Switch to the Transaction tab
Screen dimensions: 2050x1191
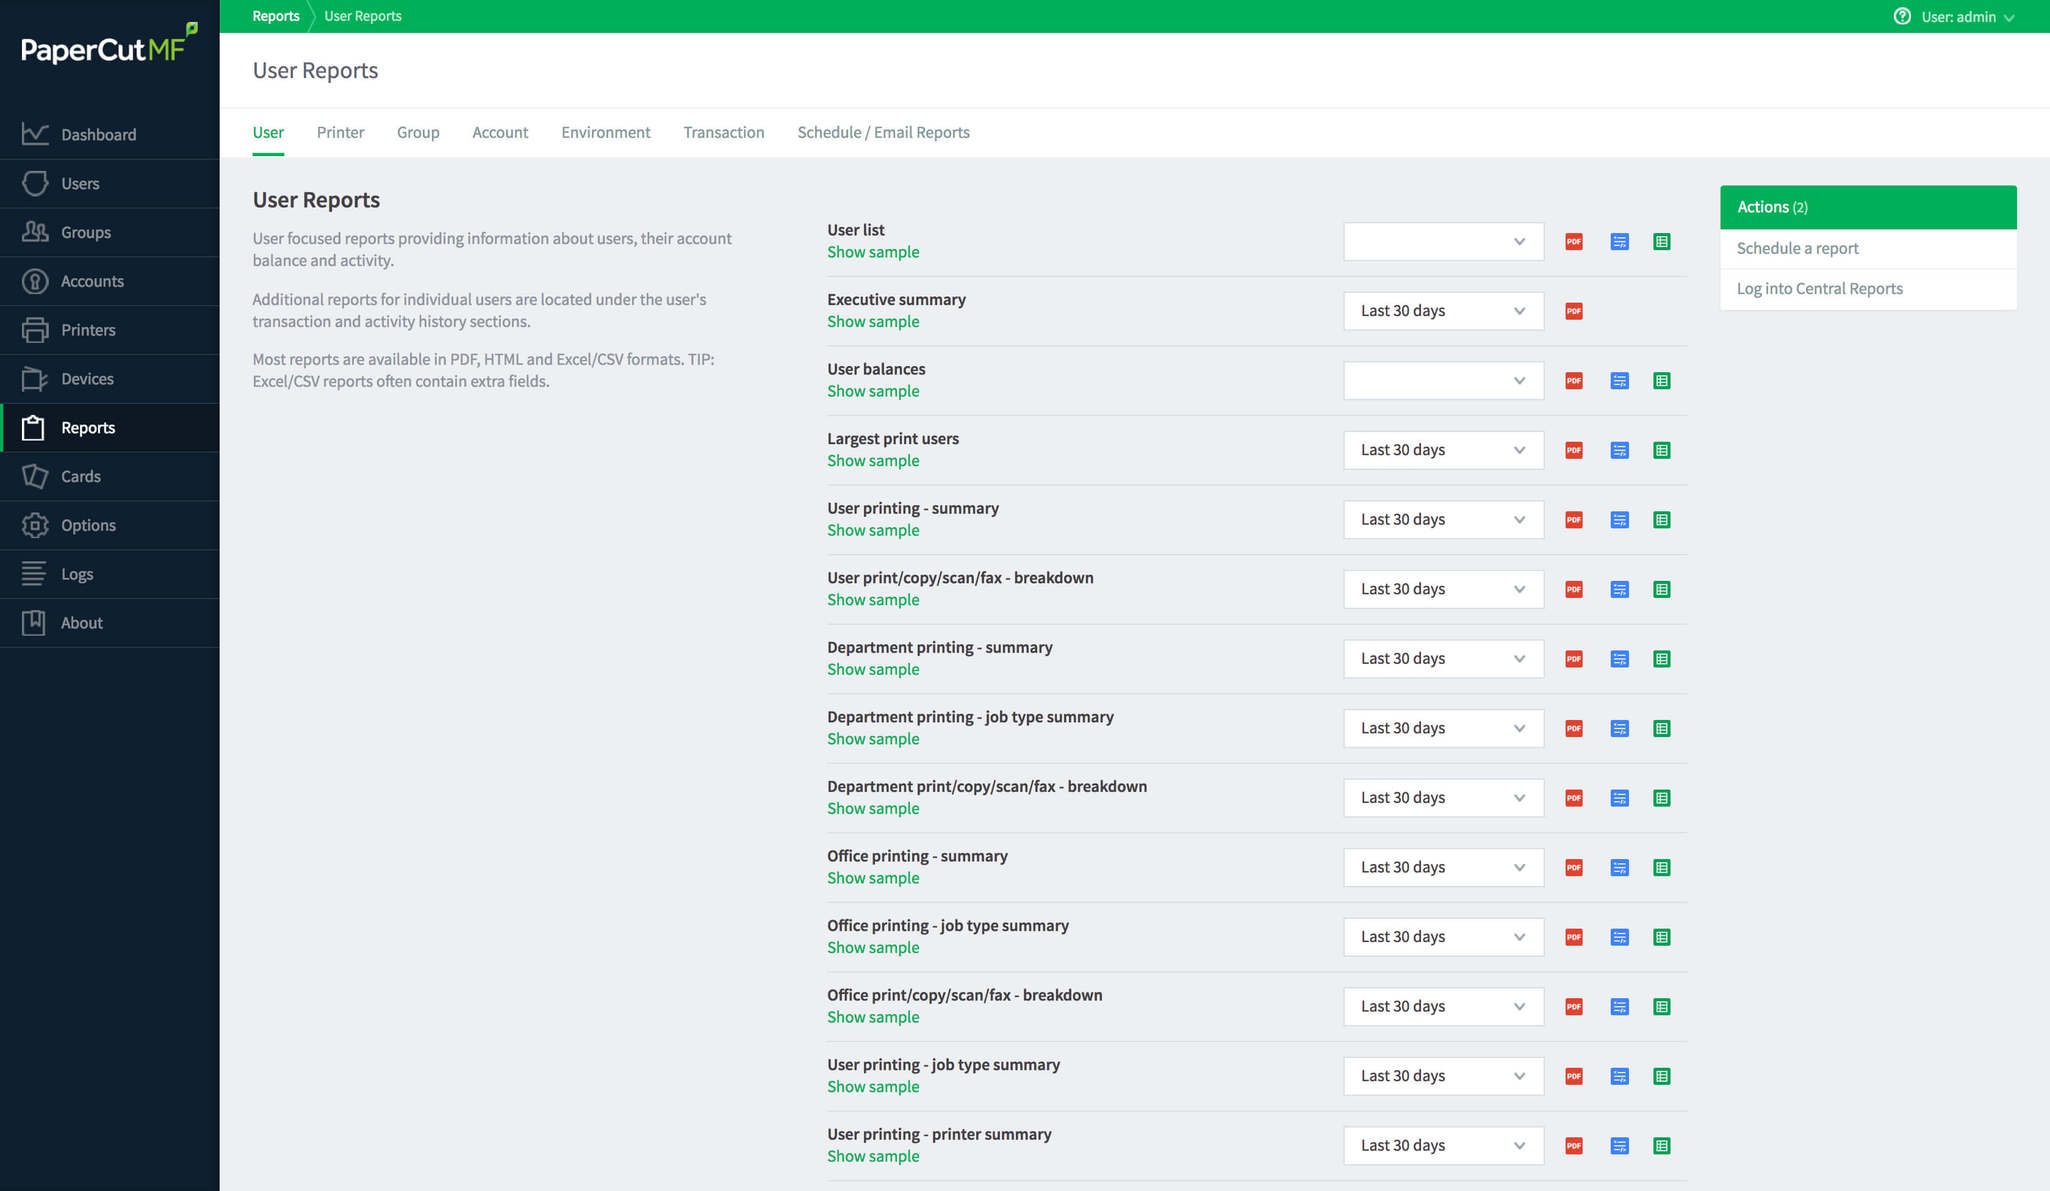pos(723,133)
